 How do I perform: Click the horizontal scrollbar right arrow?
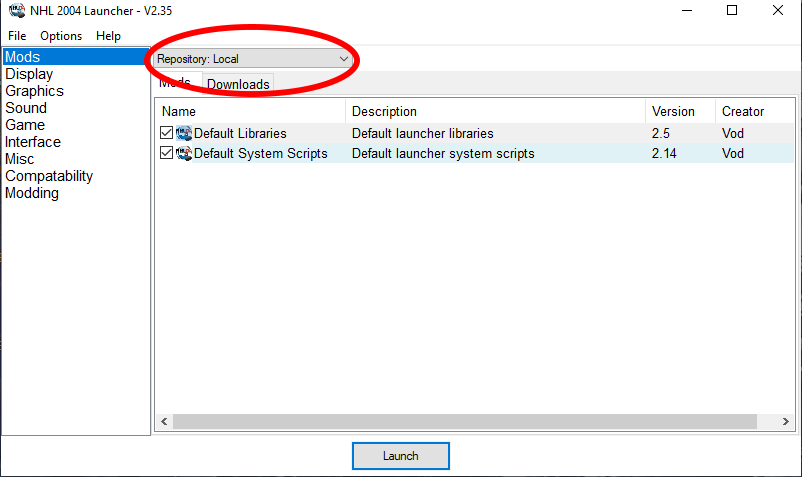point(786,421)
